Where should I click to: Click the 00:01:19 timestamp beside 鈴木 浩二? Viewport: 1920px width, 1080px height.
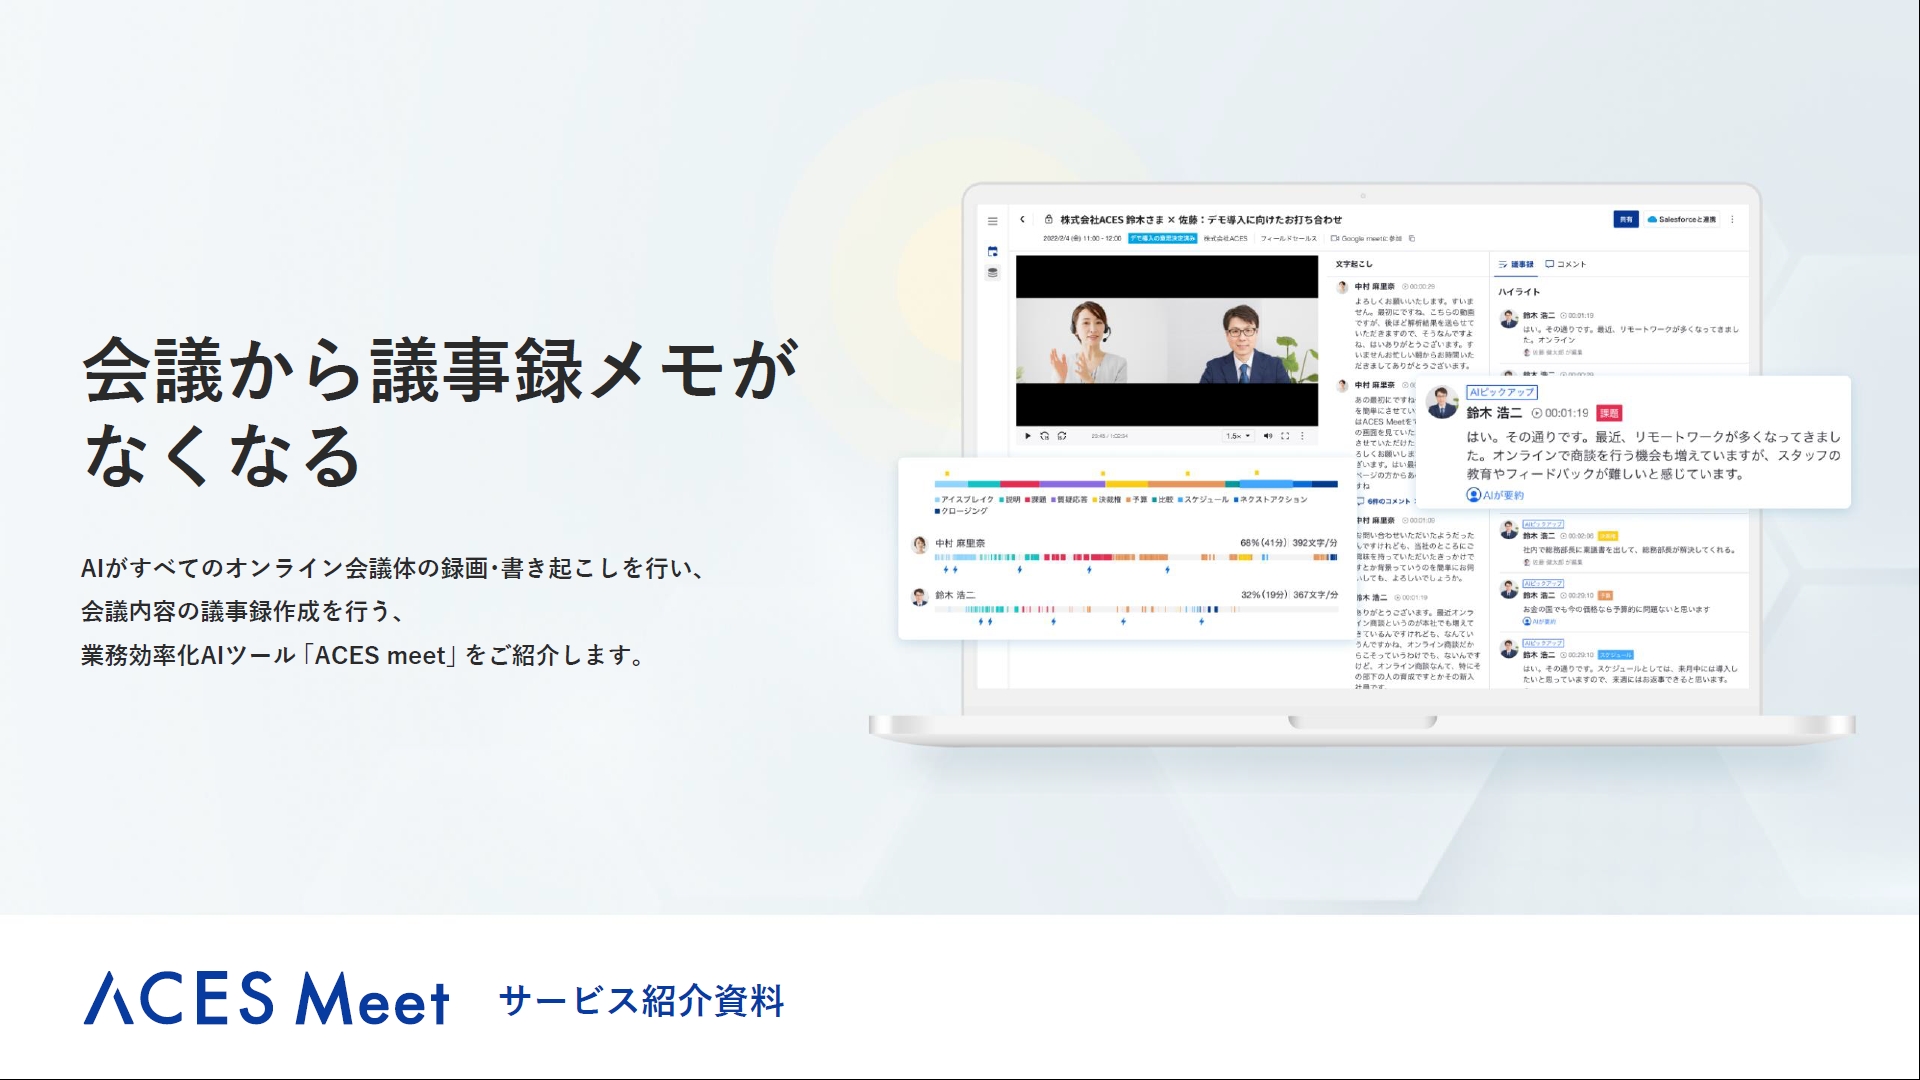(x=1560, y=413)
